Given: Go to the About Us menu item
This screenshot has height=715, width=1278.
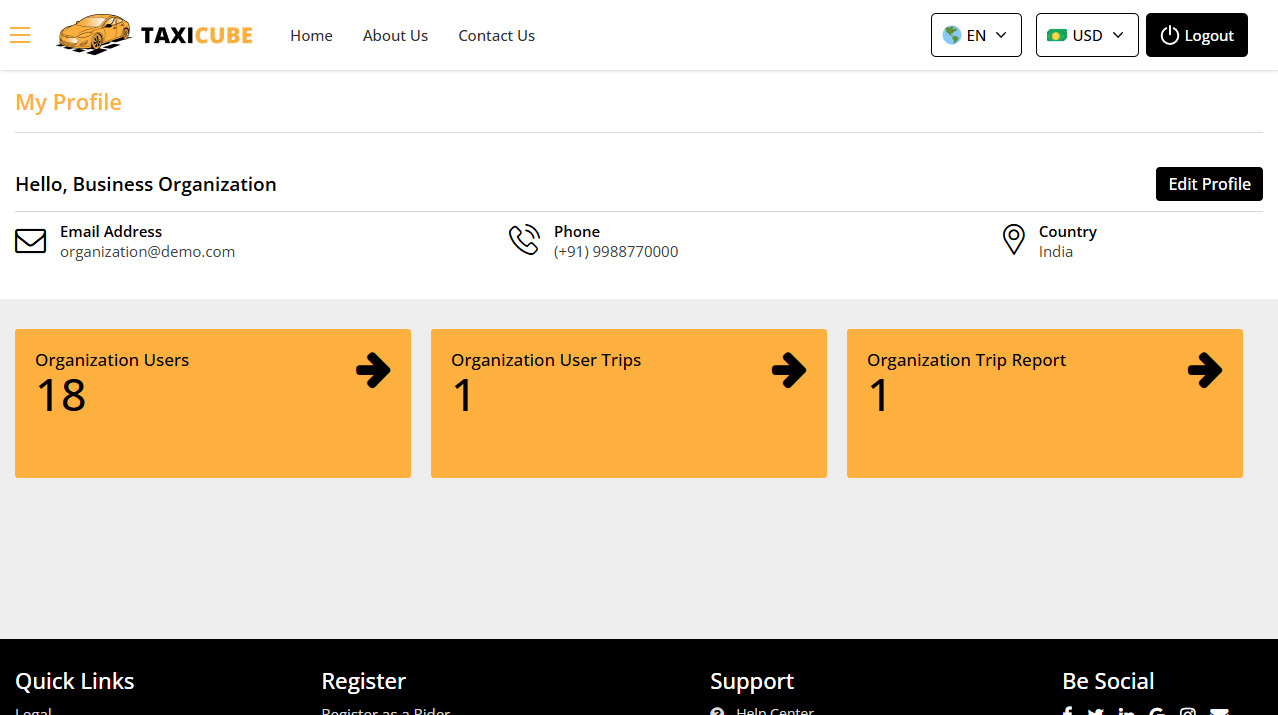Looking at the screenshot, I should click(395, 35).
